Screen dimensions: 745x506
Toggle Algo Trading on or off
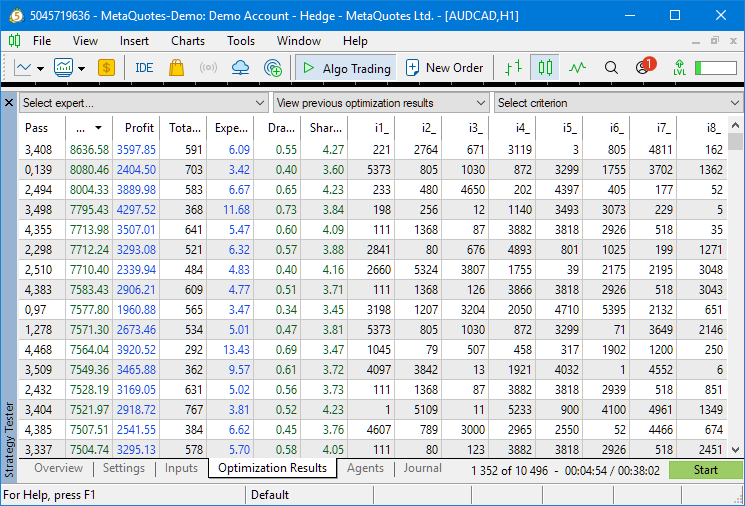pos(346,68)
